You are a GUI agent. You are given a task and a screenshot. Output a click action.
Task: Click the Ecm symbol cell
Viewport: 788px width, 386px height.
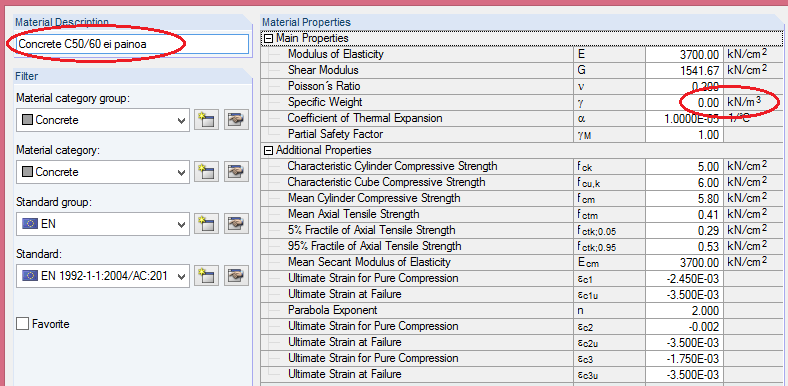point(610,263)
